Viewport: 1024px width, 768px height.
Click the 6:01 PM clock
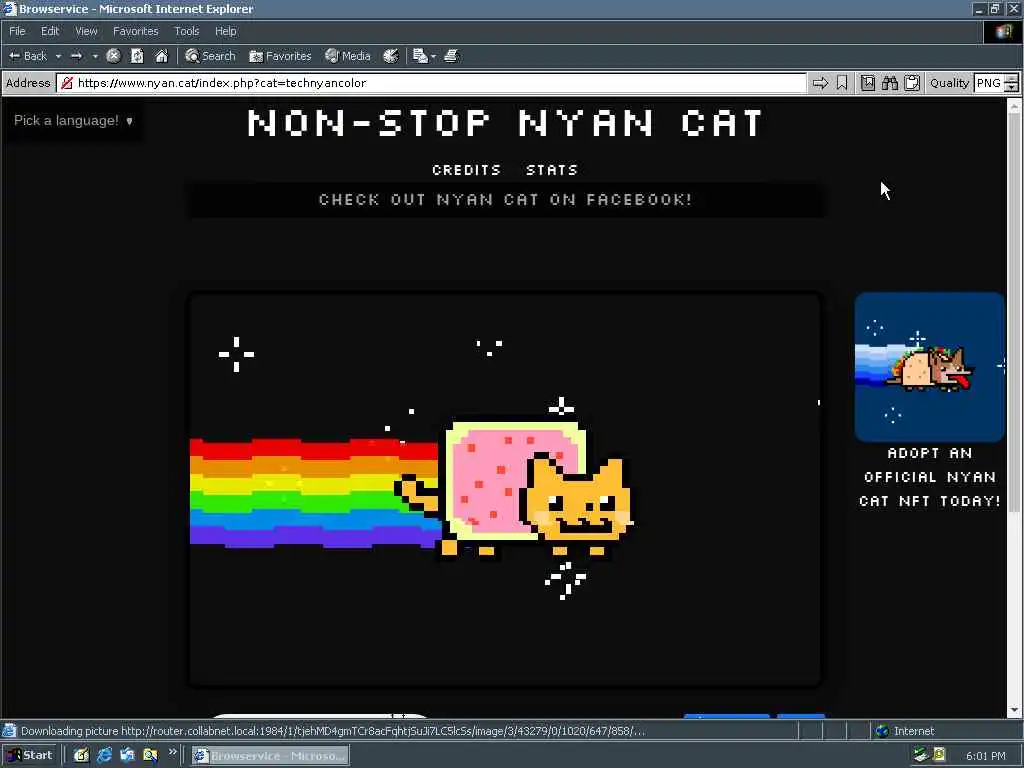985,756
